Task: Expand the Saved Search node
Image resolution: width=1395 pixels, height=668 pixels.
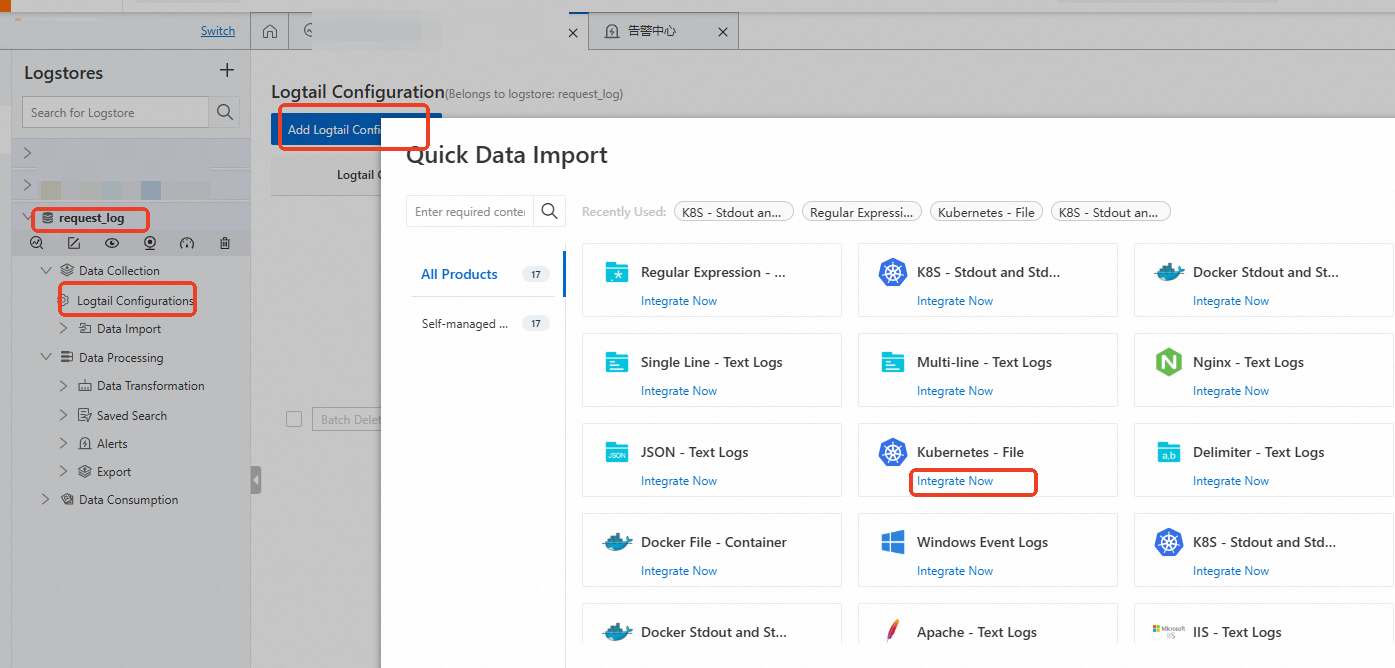Action: point(63,415)
